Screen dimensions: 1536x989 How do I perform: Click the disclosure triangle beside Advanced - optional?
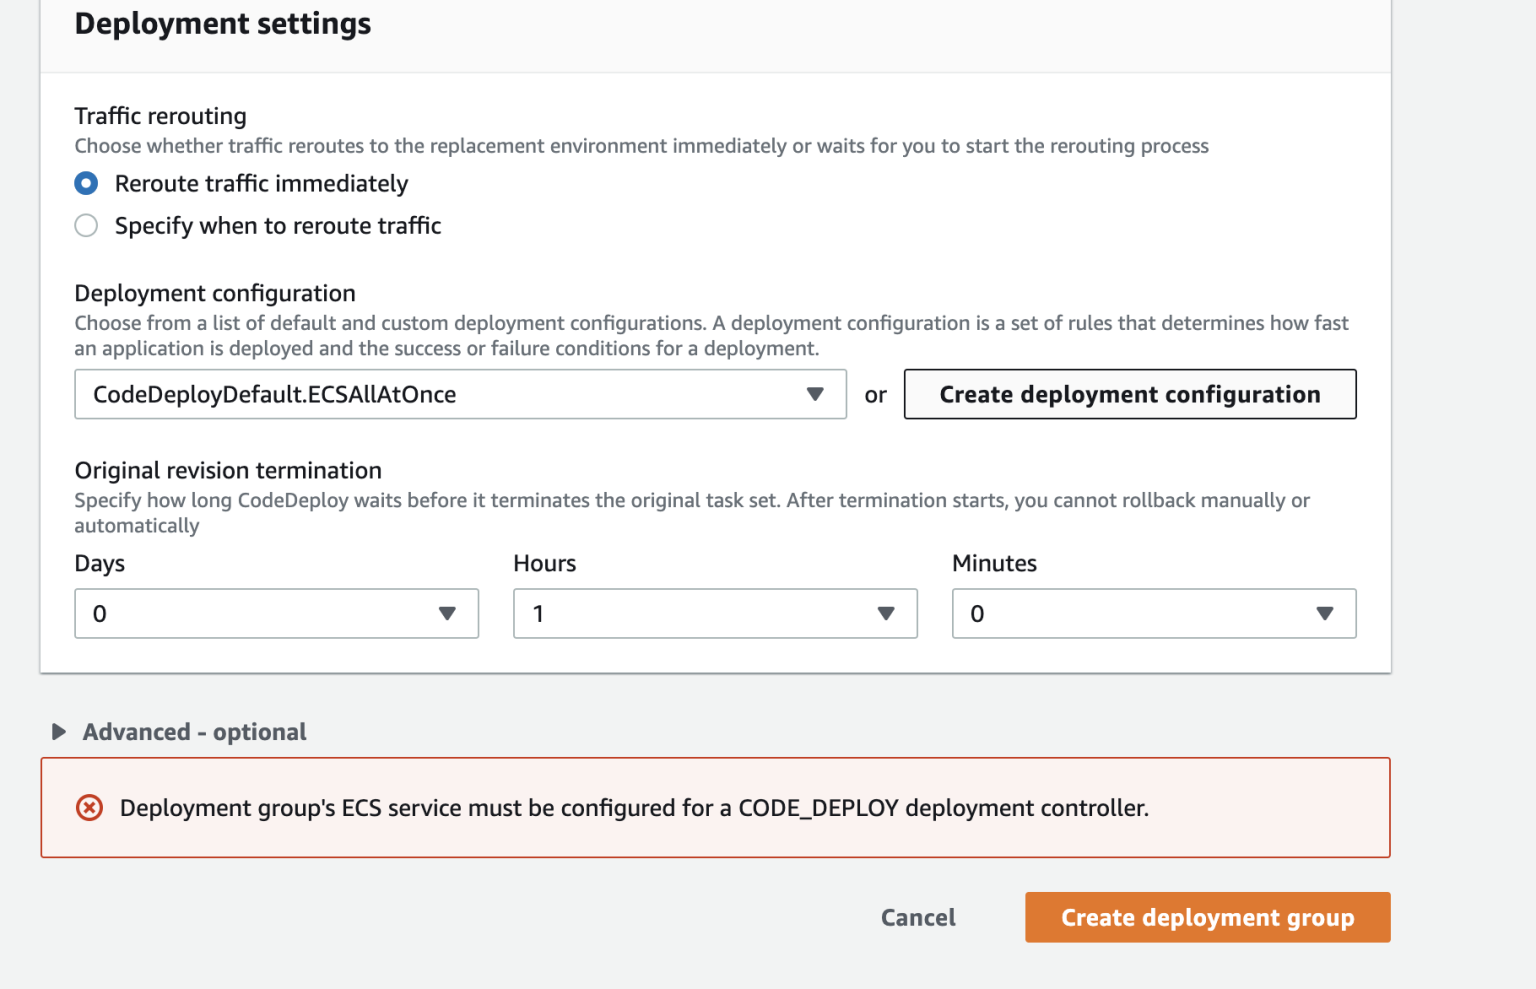tap(58, 731)
